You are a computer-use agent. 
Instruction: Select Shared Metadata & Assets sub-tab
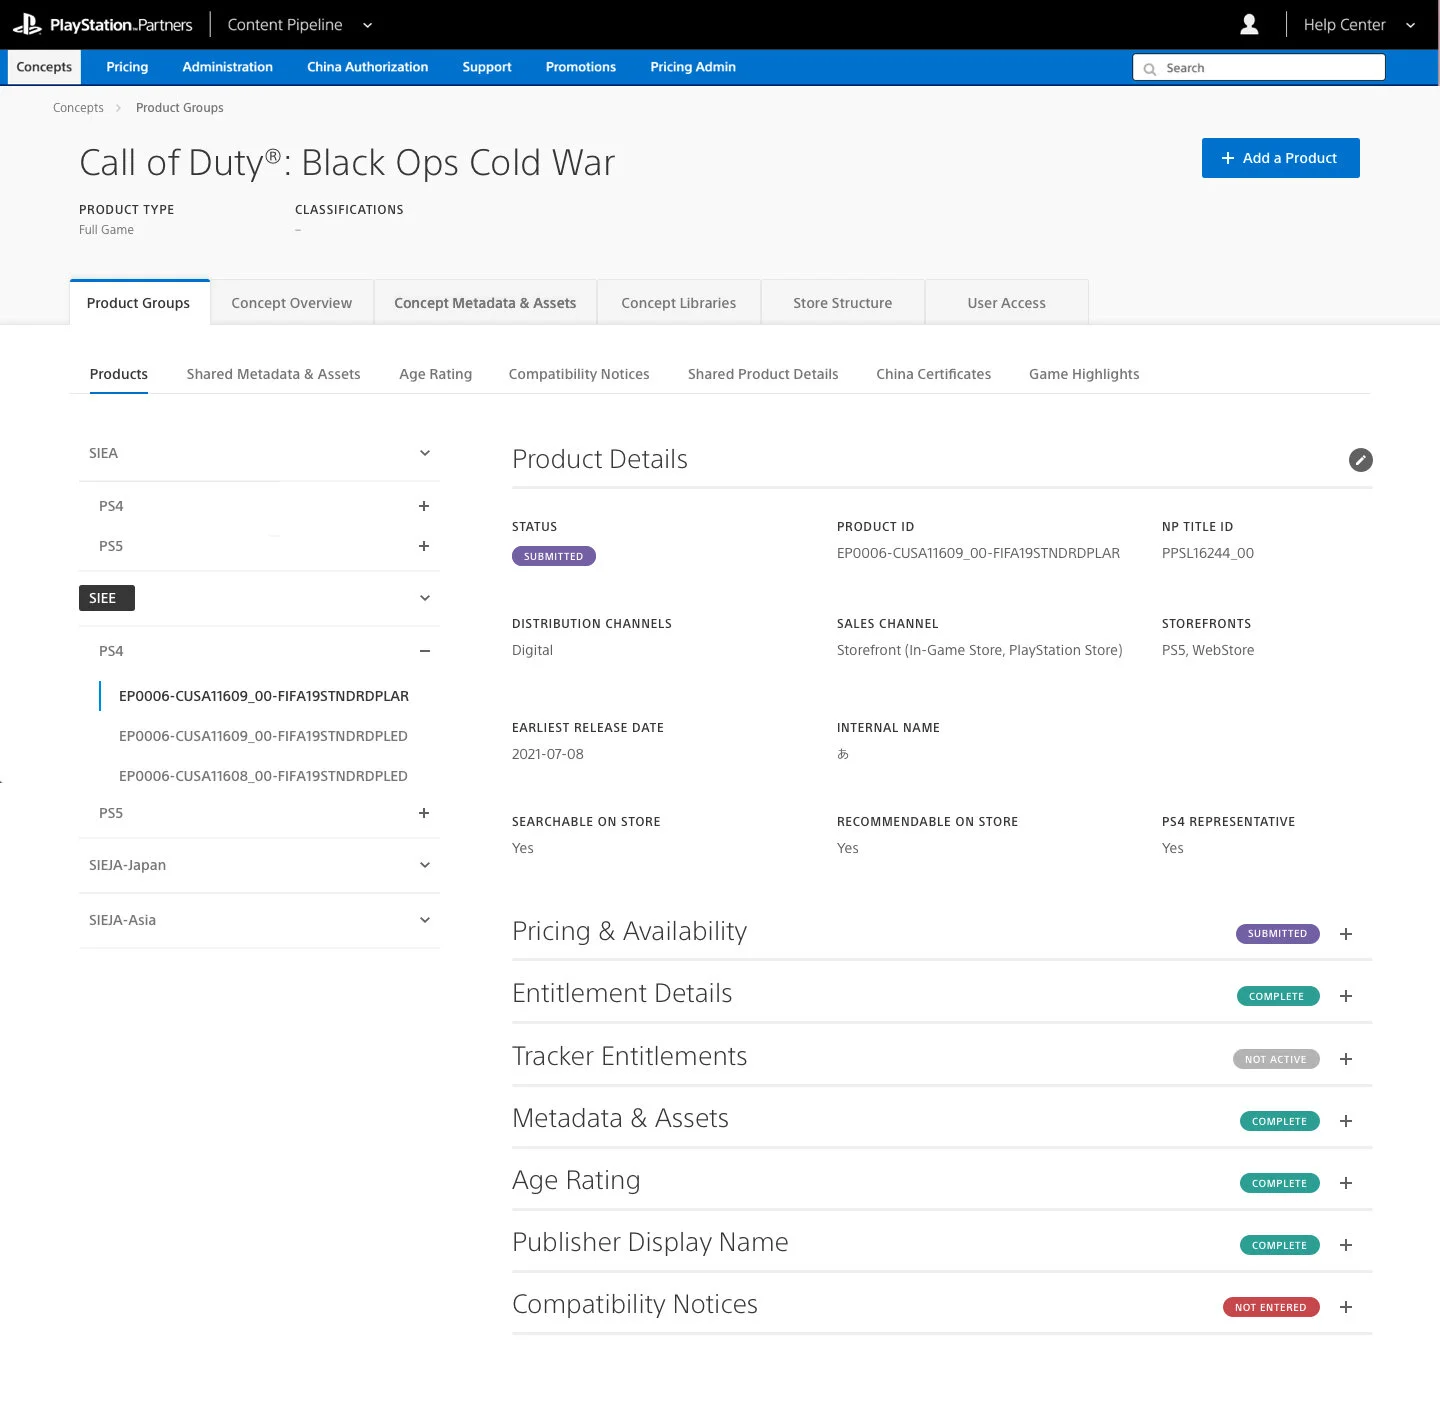274,374
